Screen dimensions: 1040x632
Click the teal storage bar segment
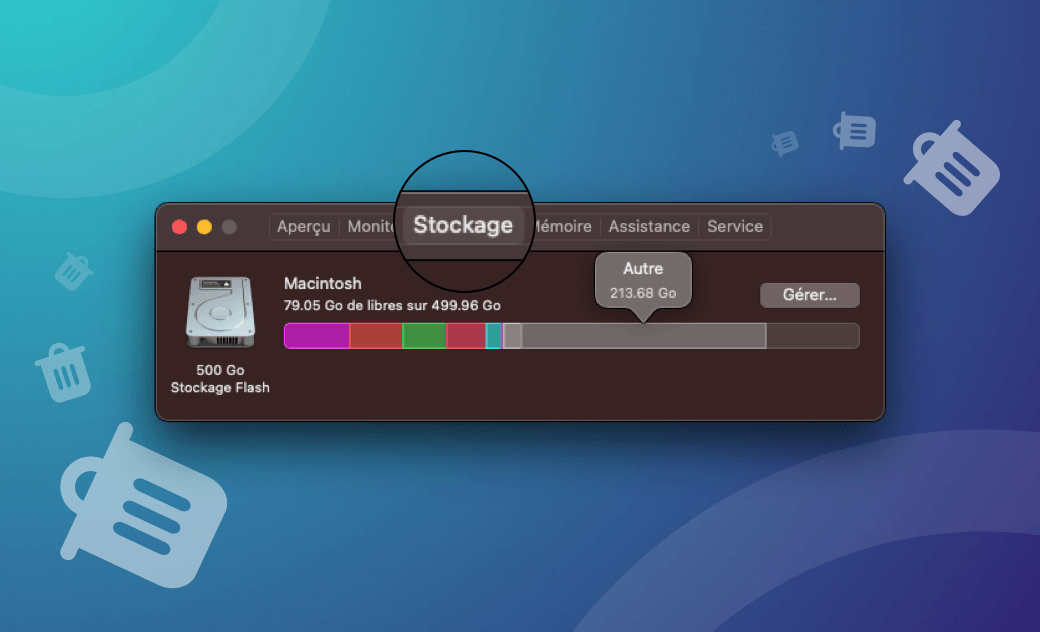(494, 336)
